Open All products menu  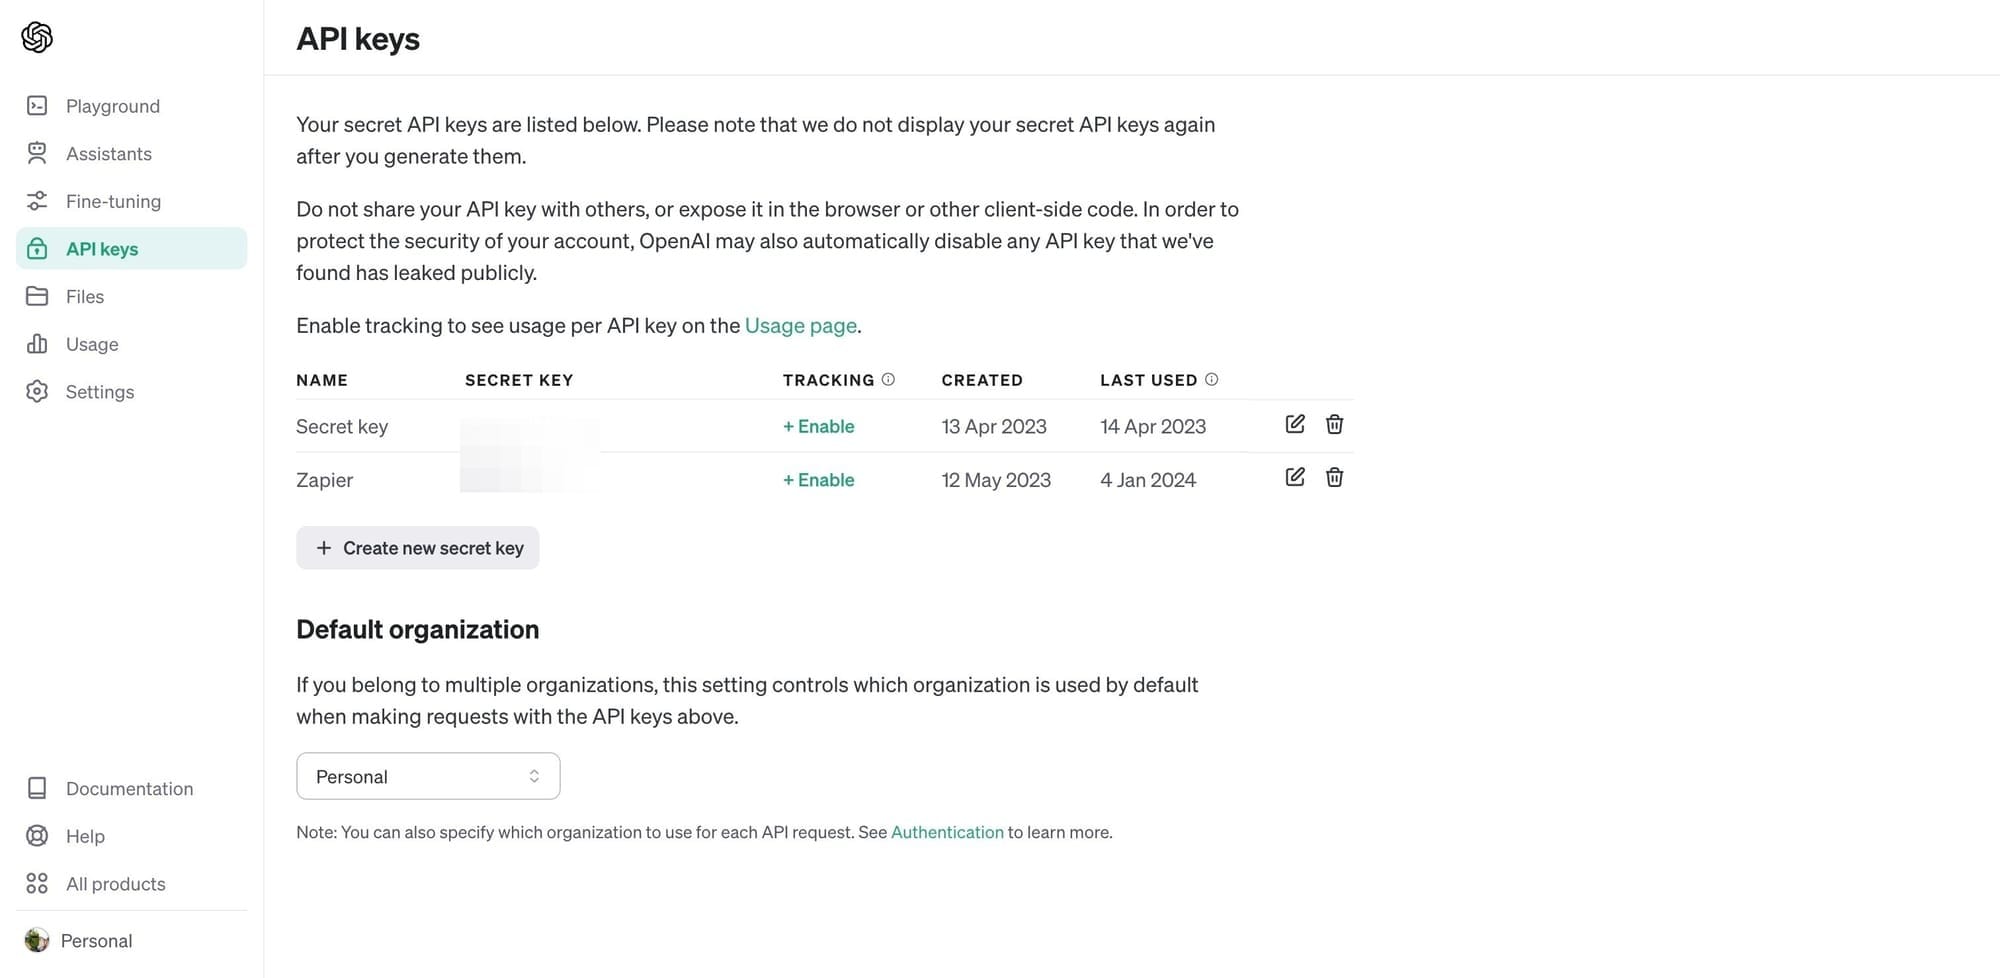coord(115,884)
